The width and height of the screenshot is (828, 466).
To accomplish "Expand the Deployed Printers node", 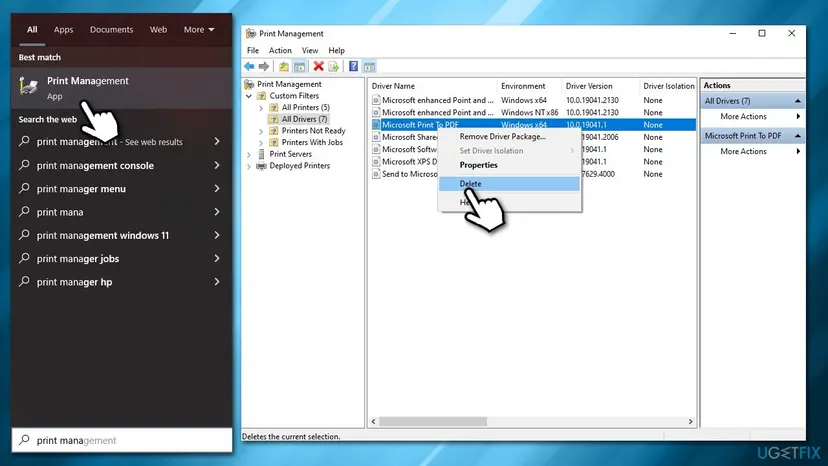I will pyautogui.click(x=249, y=166).
